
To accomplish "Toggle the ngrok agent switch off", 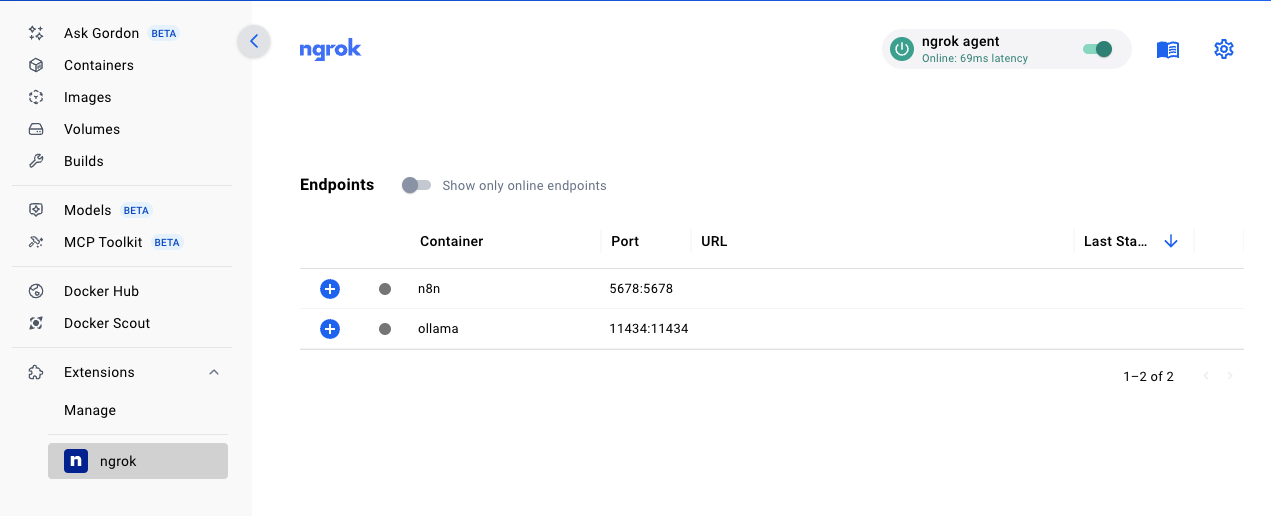I will (x=1097, y=49).
